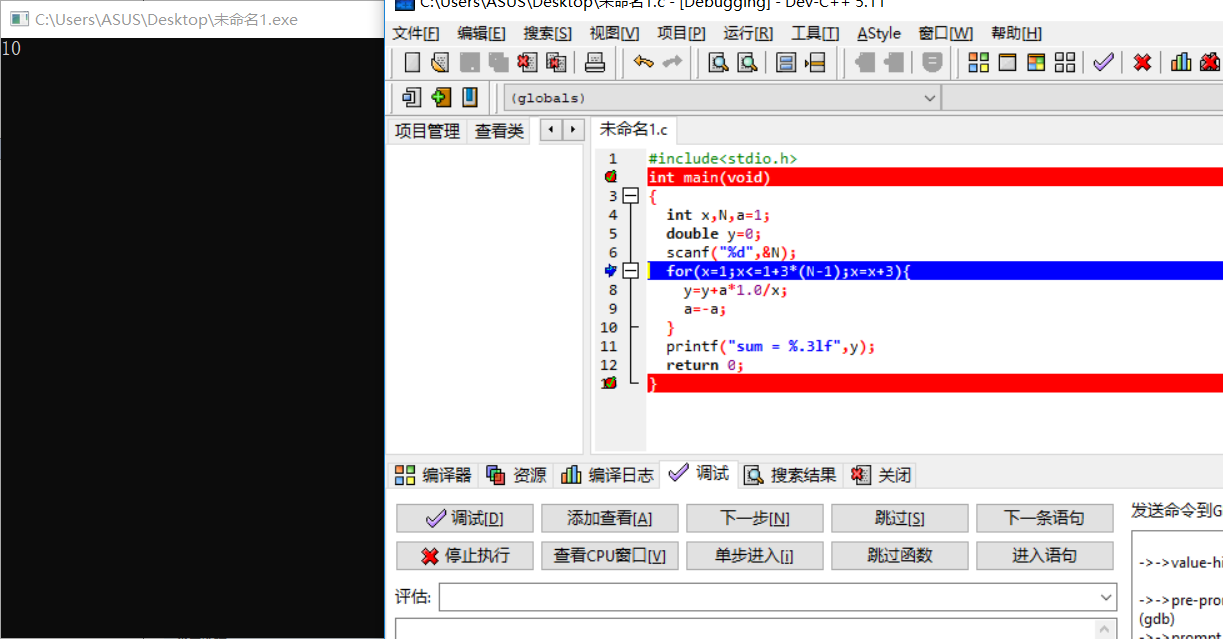Toggle the breakpoint marker on line 2

coord(610,177)
